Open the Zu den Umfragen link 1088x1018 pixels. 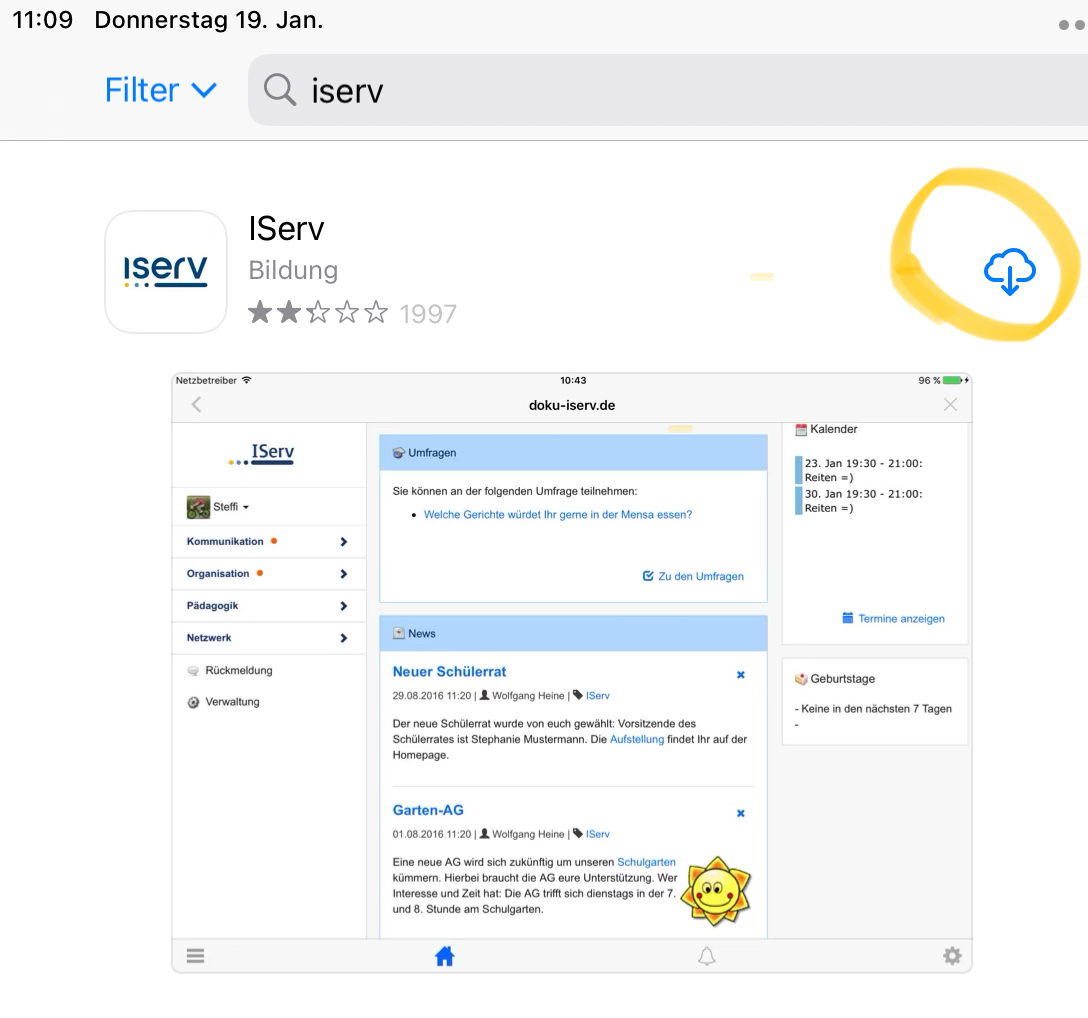coord(693,576)
